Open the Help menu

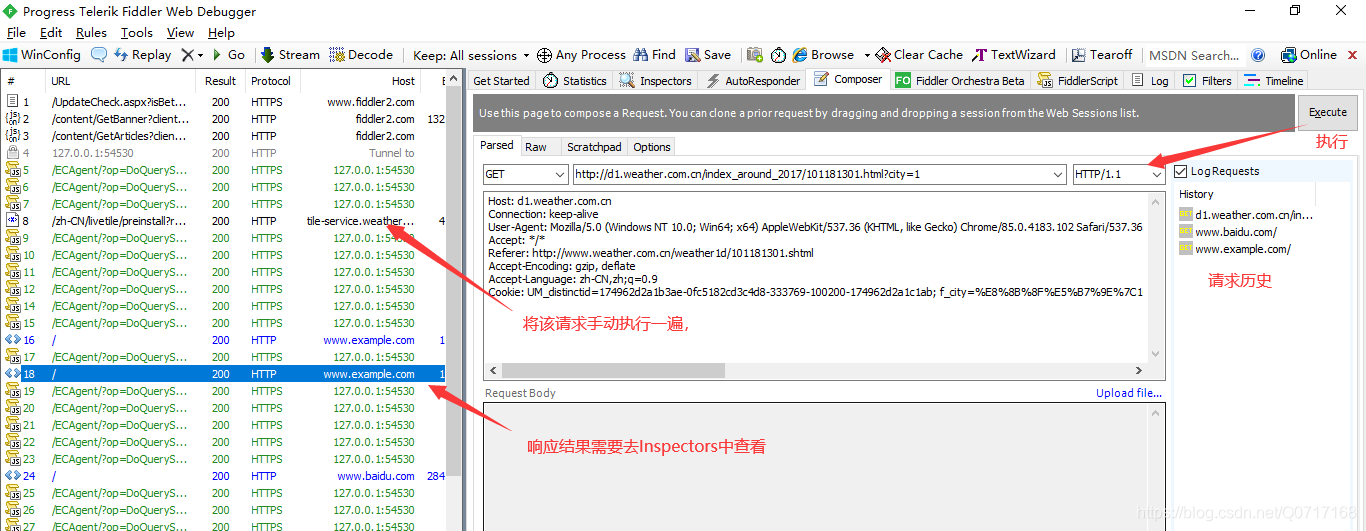click(x=221, y=33)
